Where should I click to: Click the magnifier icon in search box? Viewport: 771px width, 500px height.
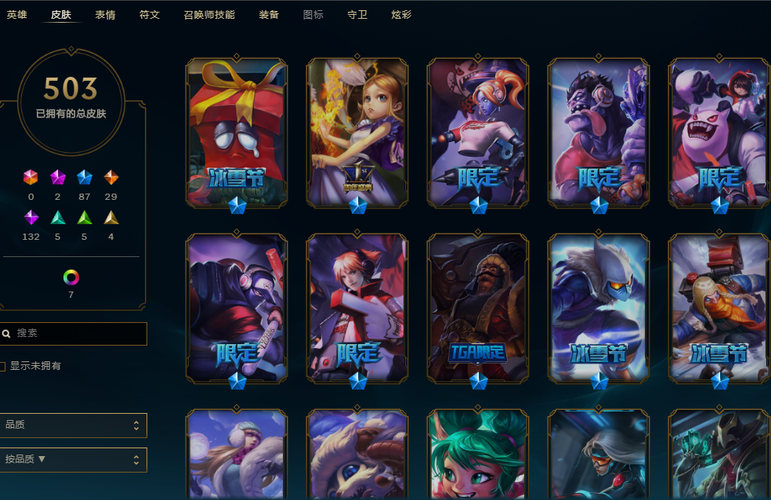point(6,334)
